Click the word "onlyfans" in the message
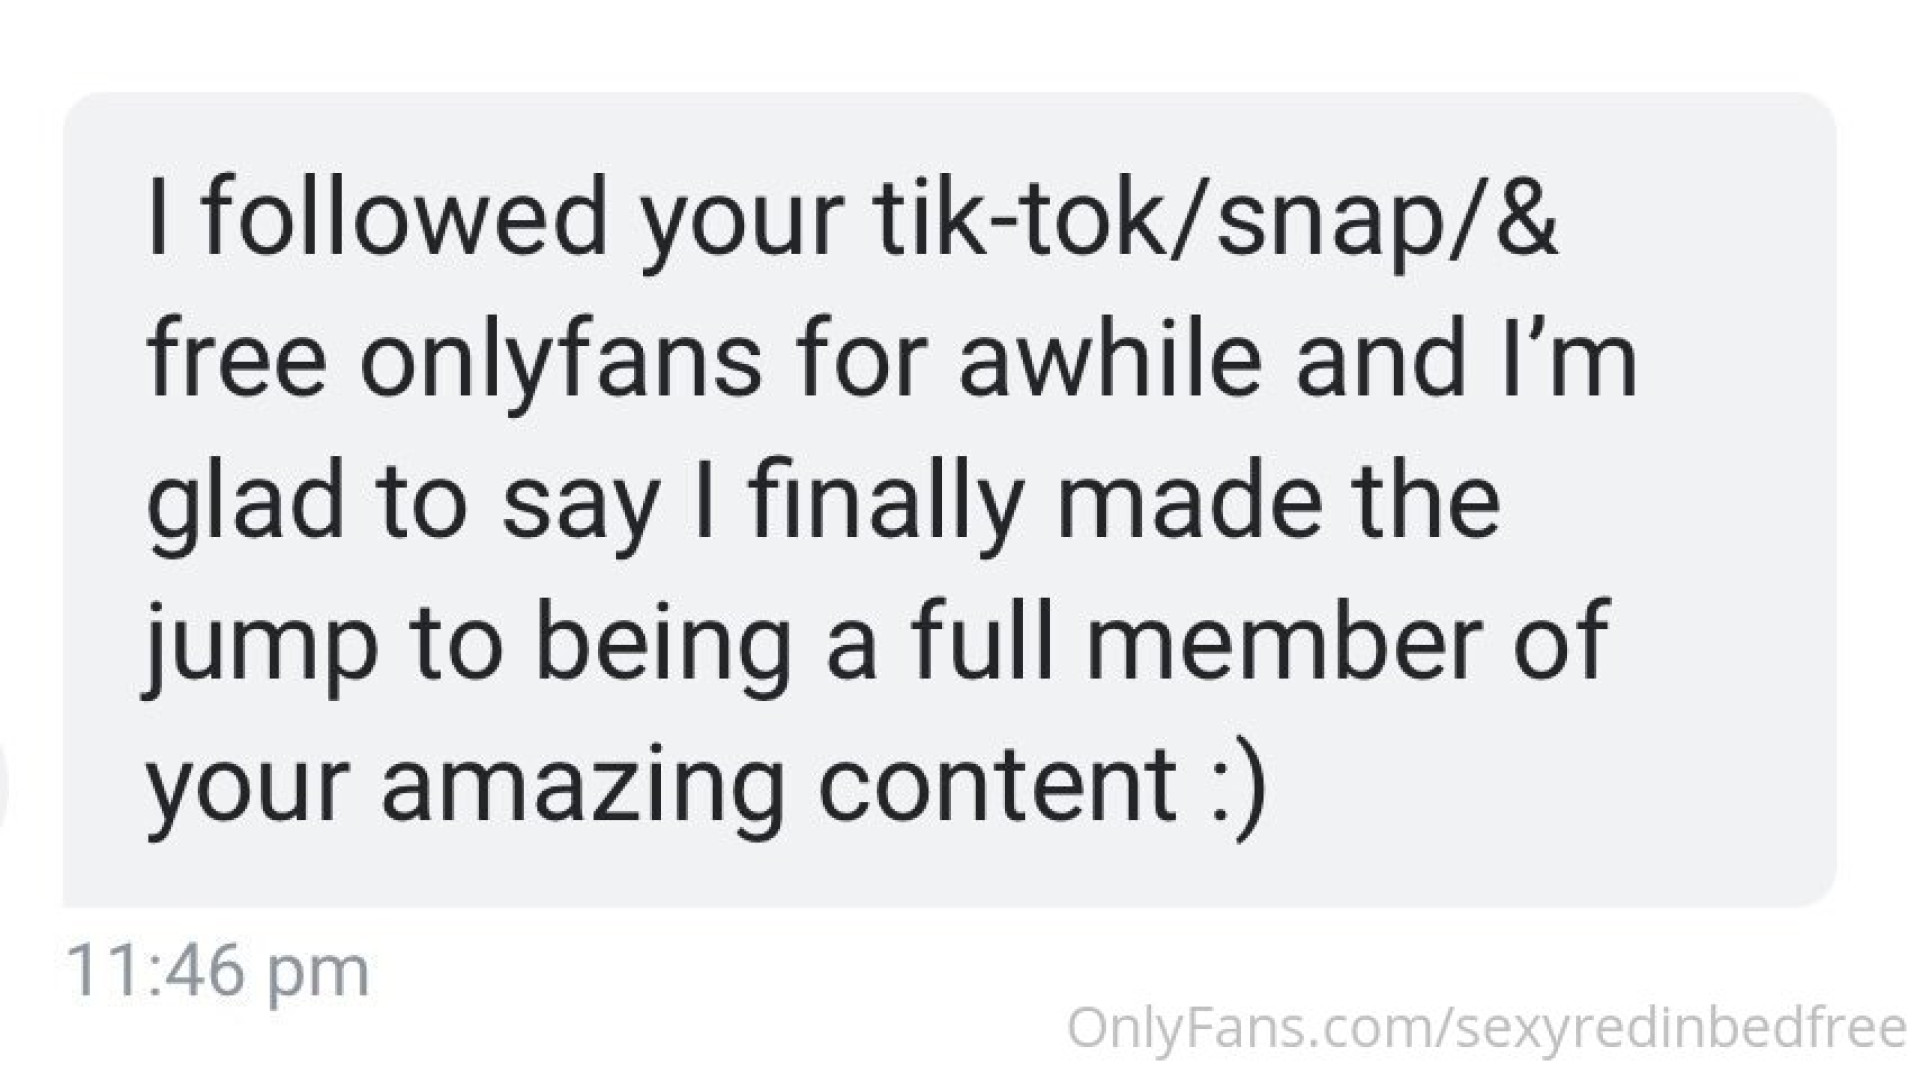 click(560, 358)
